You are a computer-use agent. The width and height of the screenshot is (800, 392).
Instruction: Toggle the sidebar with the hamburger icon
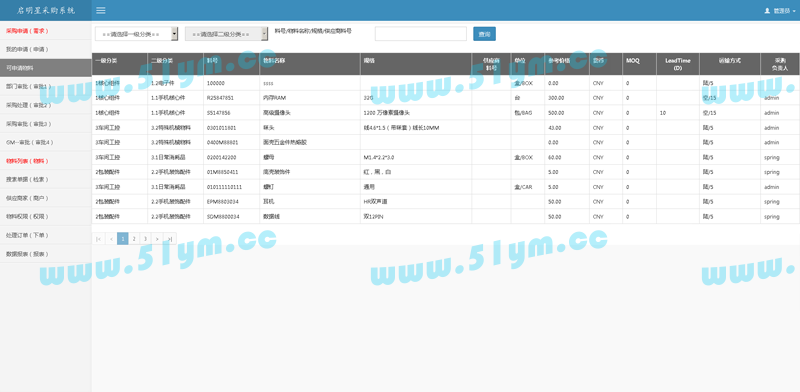(101, 10)
